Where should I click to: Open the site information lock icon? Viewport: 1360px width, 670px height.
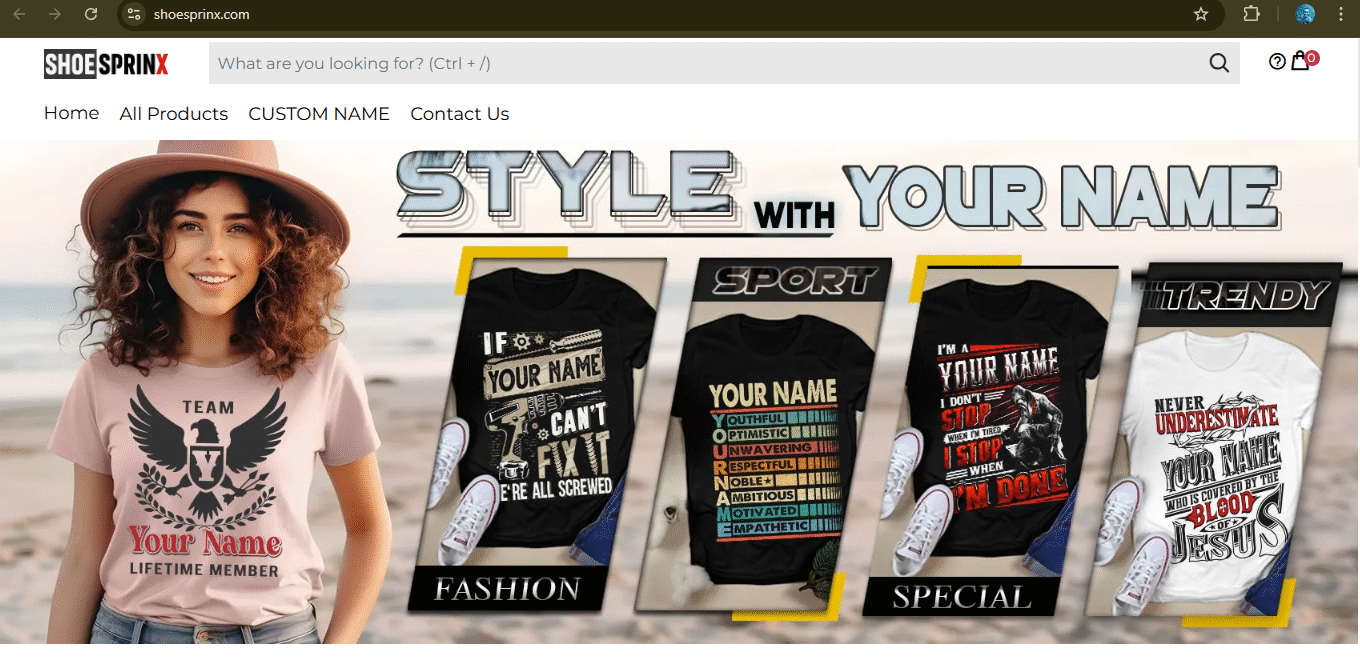[134, 15]
